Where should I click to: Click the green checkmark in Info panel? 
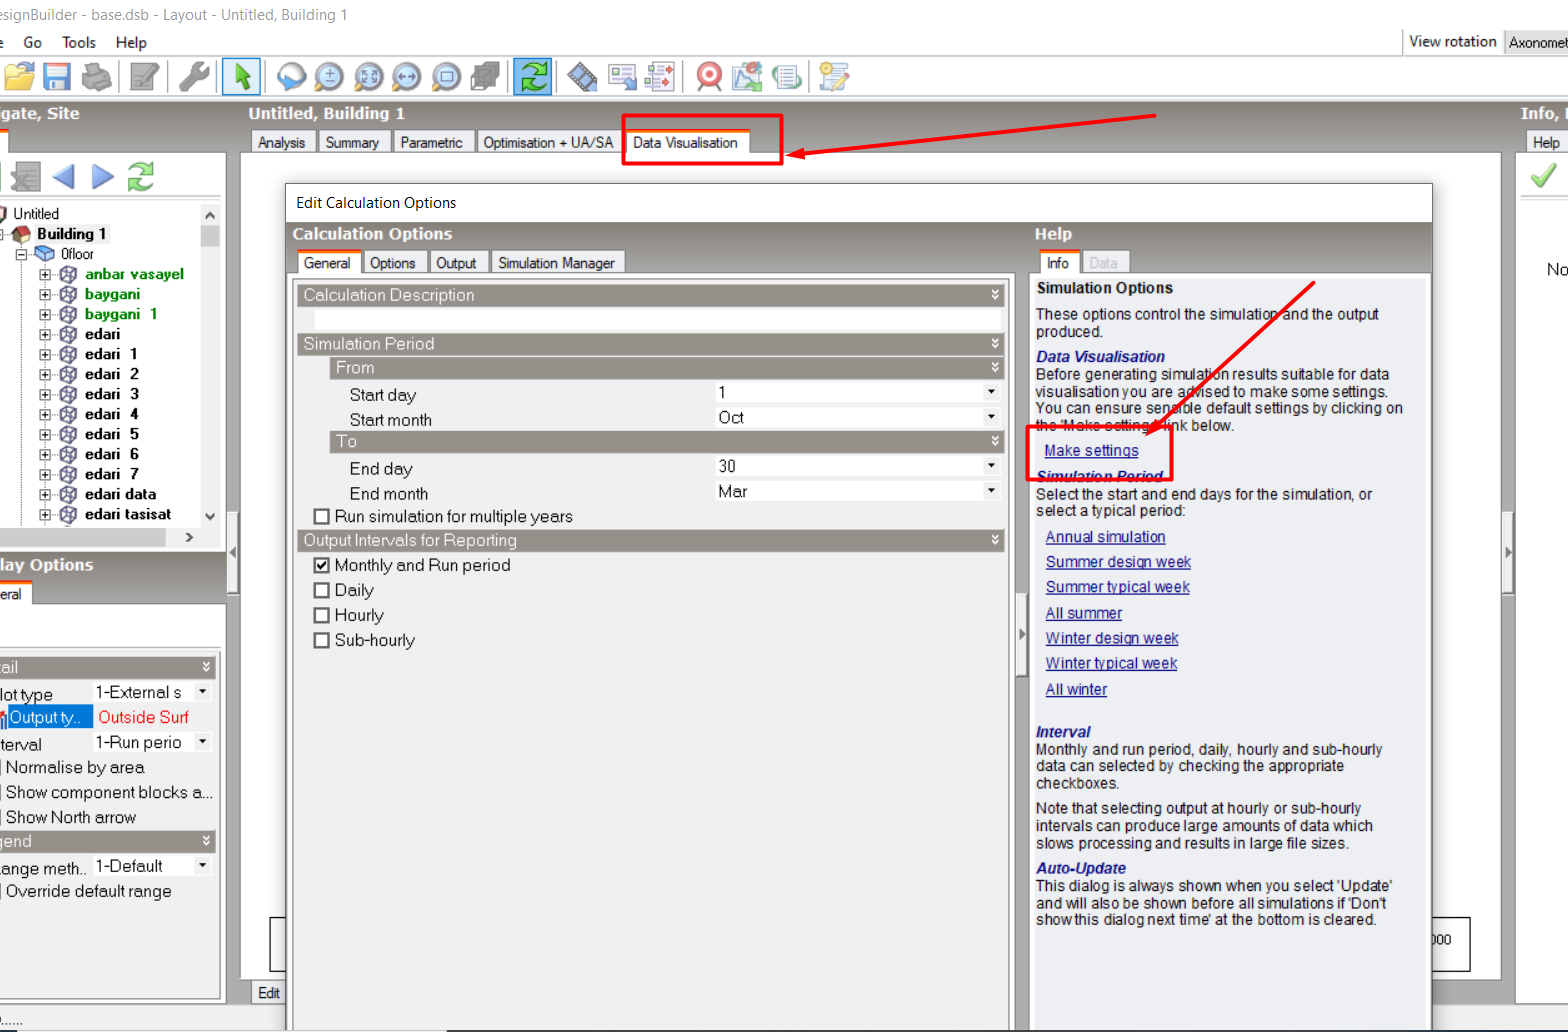[x=1543, y=176]
